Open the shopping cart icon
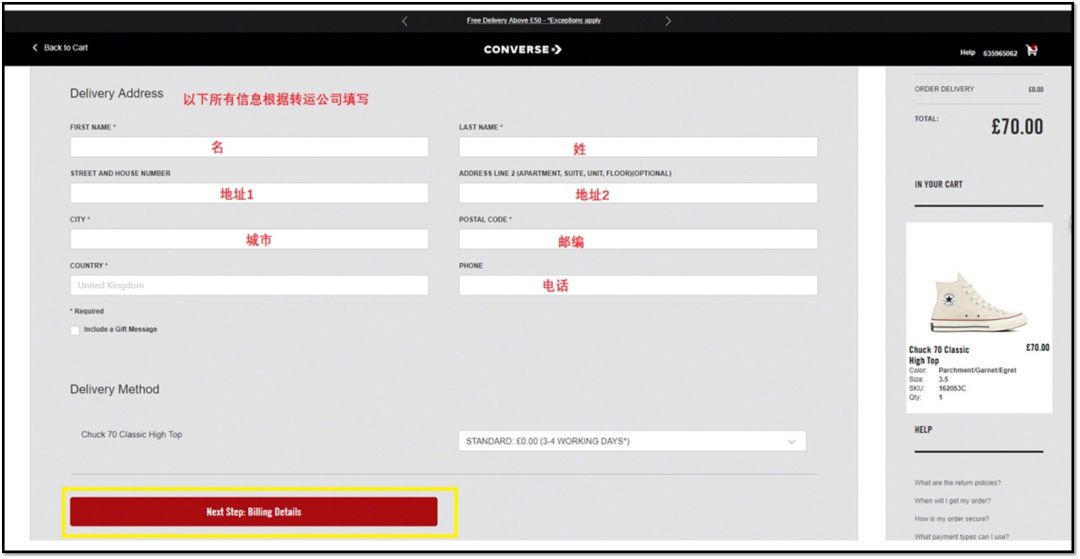 click(1031, 50)
